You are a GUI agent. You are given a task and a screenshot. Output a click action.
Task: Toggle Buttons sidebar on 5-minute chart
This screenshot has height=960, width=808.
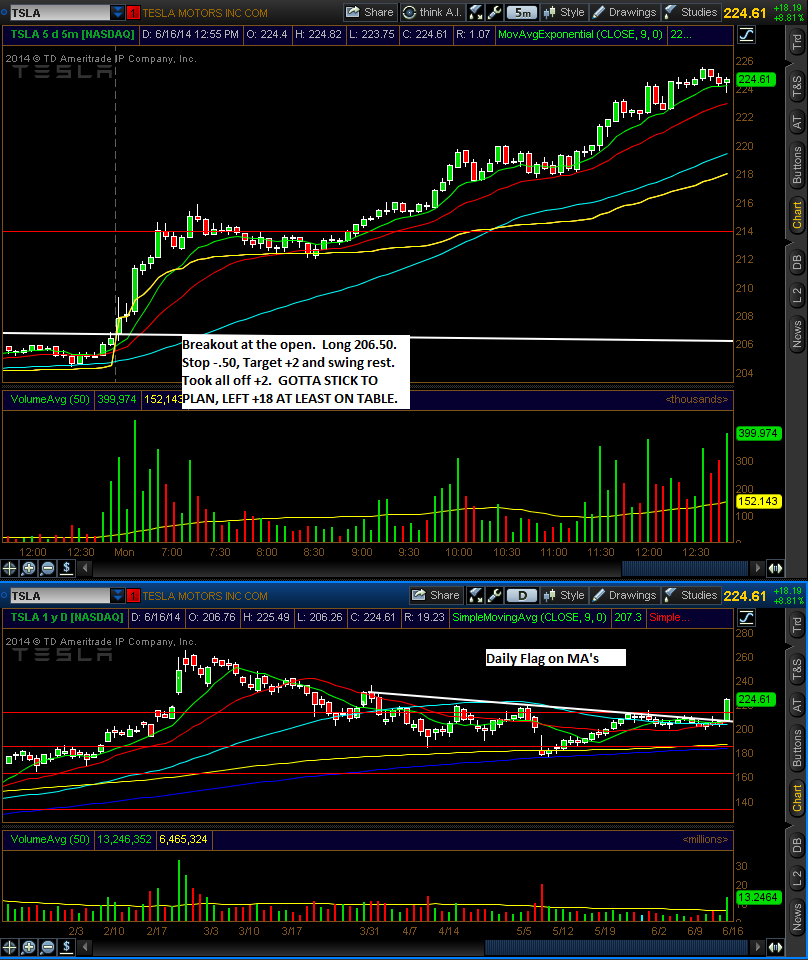(796, 165)
